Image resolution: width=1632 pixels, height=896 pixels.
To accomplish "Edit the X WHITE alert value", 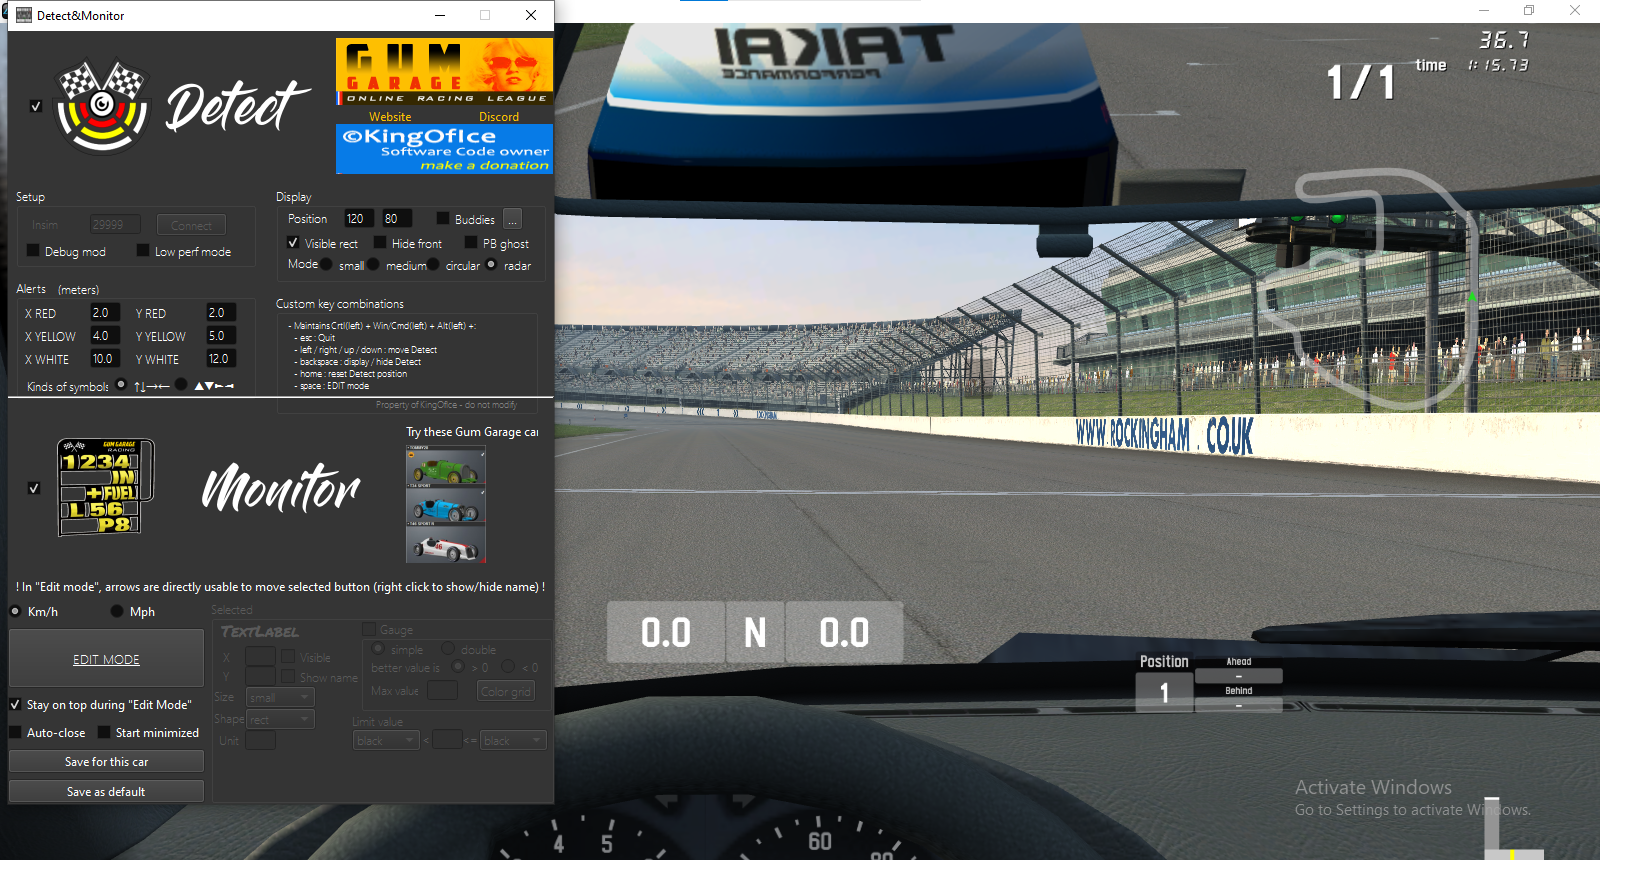I will click(x=105, y=359).
